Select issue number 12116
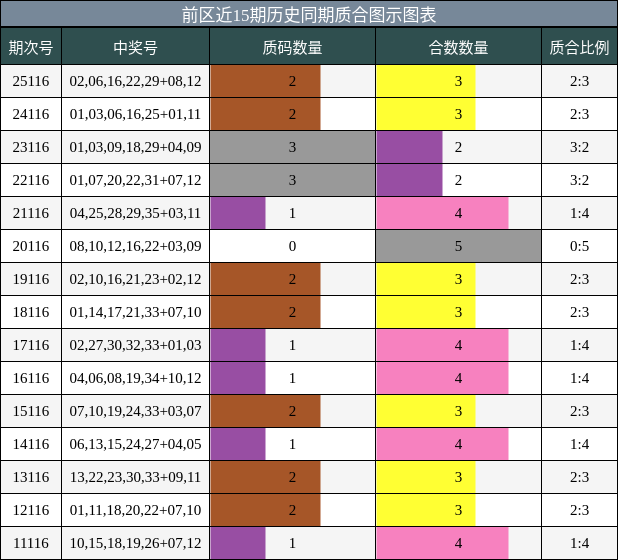618x560 pixels. click(31, 510)
